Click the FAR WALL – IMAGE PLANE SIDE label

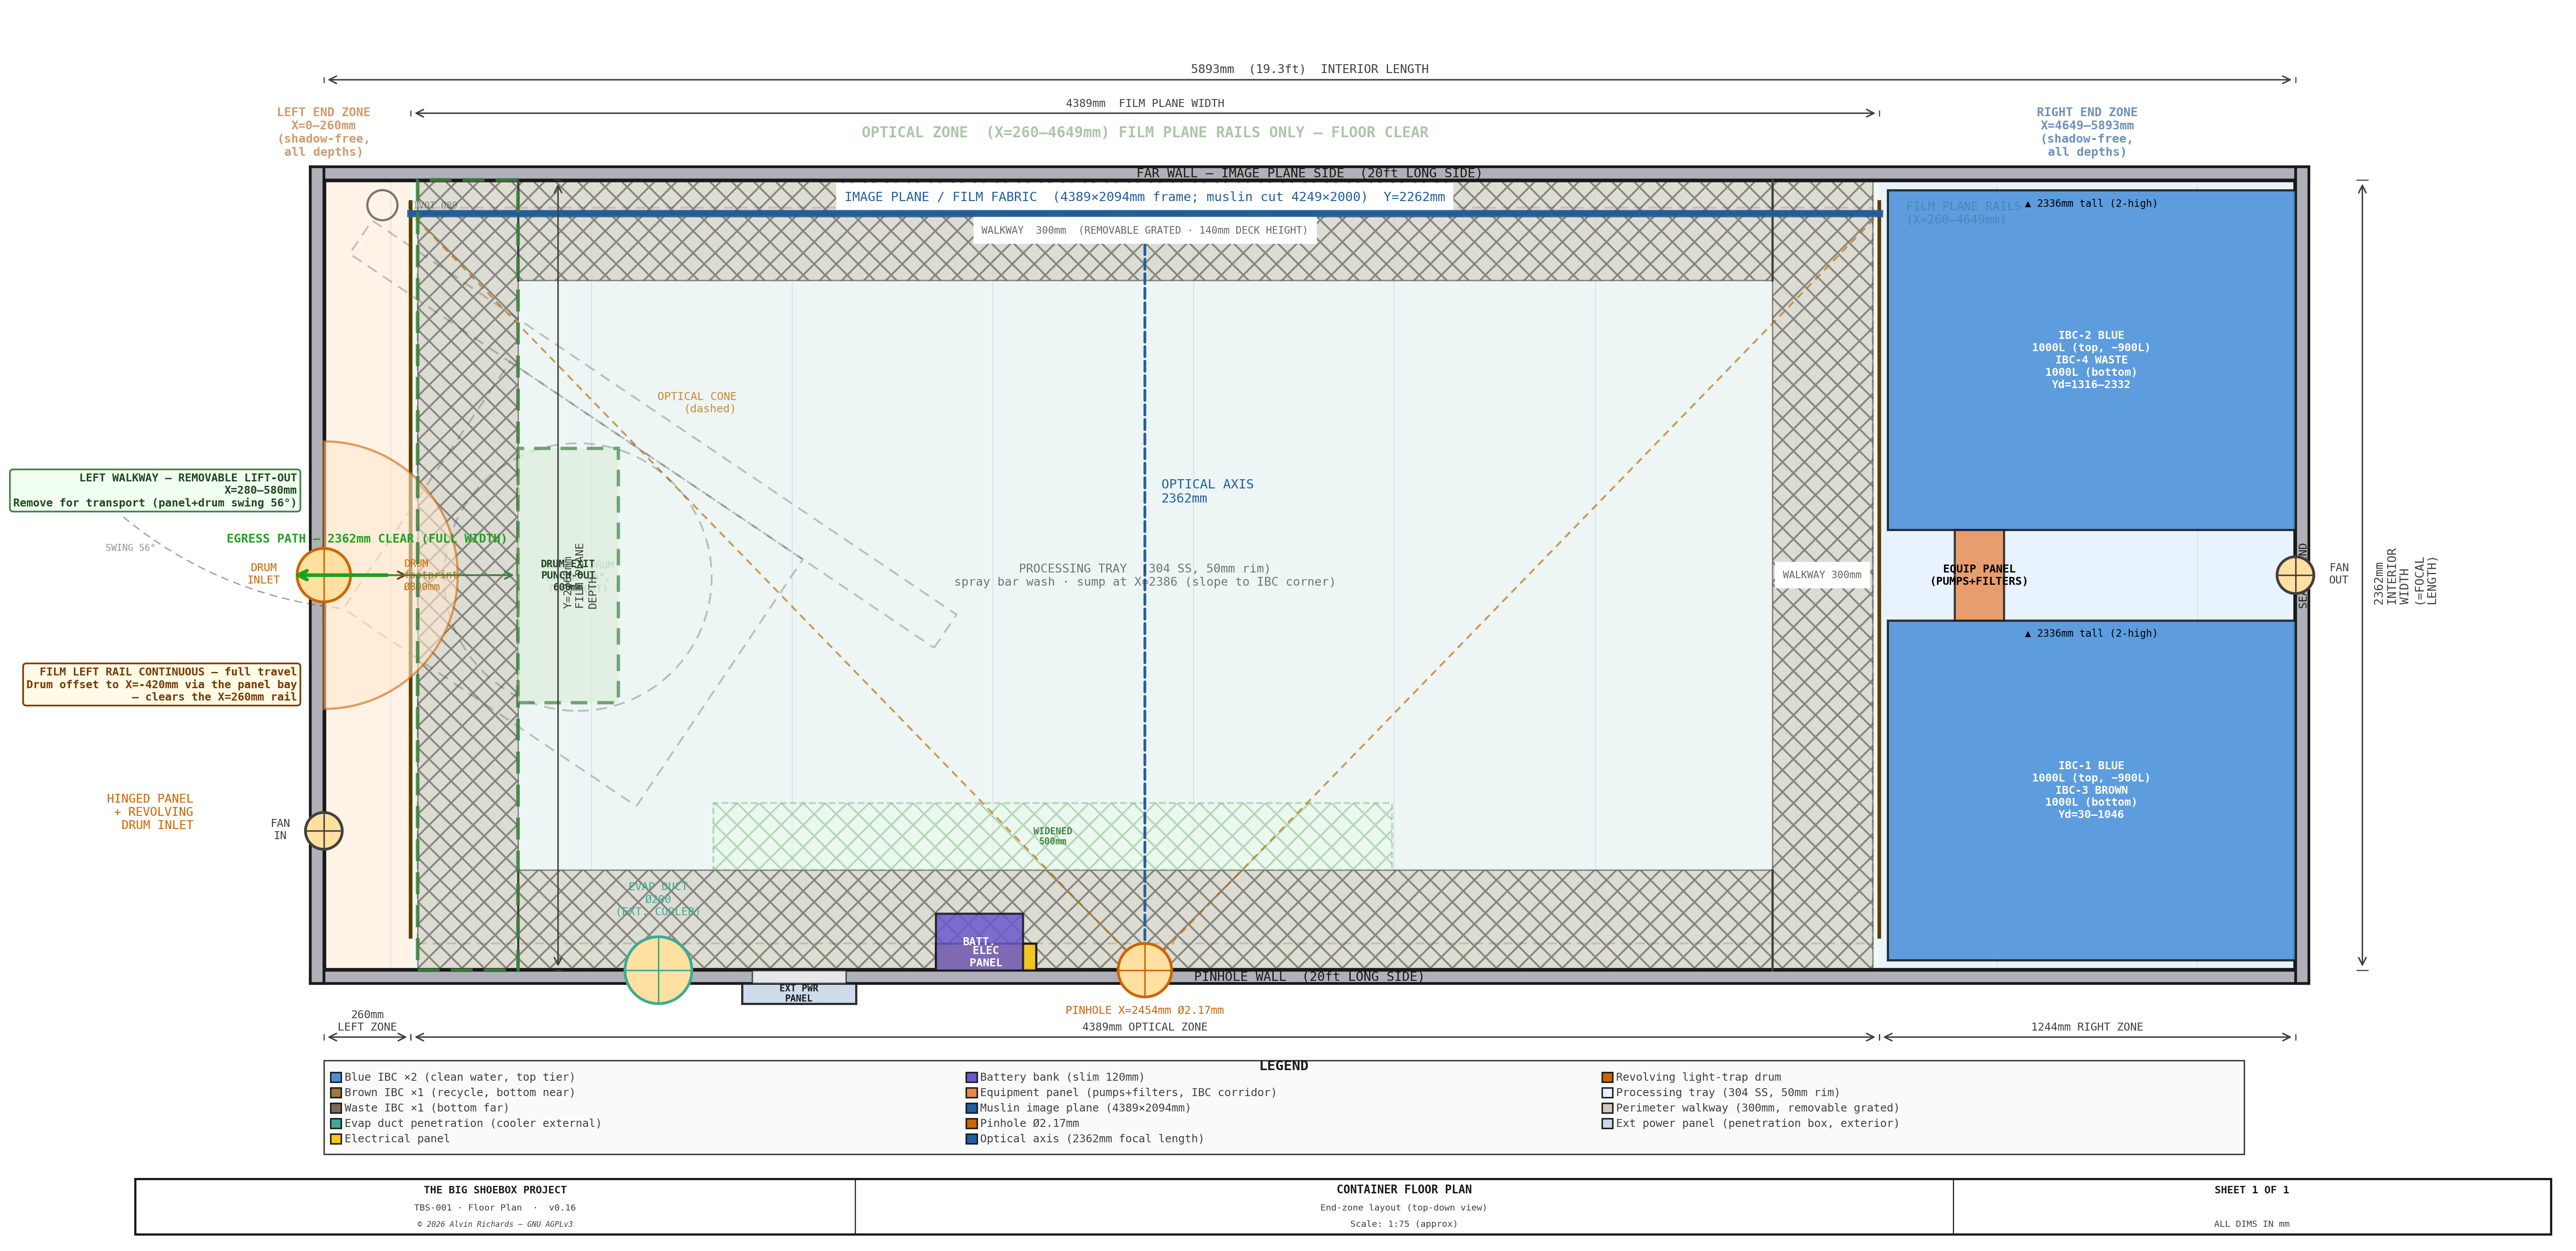(1309, 173)
